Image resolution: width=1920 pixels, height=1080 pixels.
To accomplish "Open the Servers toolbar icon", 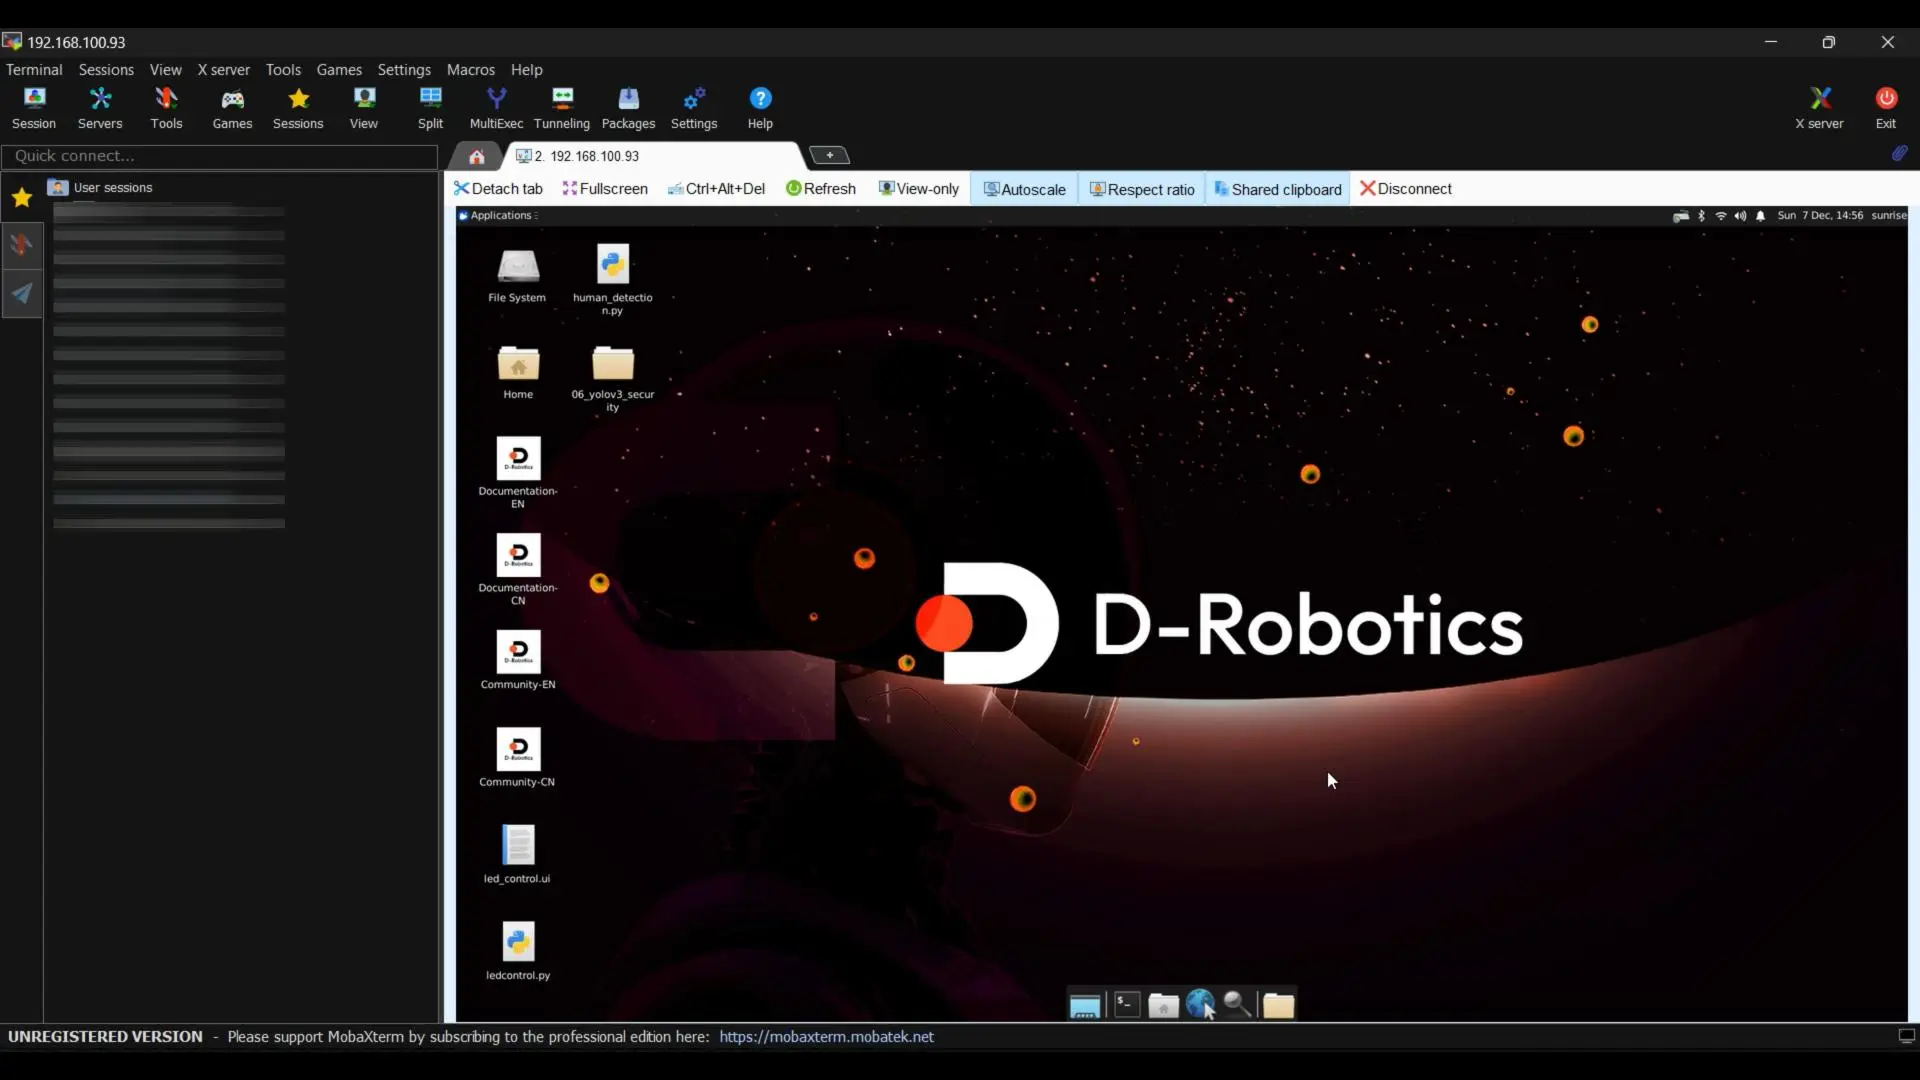I will click(100, 107).
